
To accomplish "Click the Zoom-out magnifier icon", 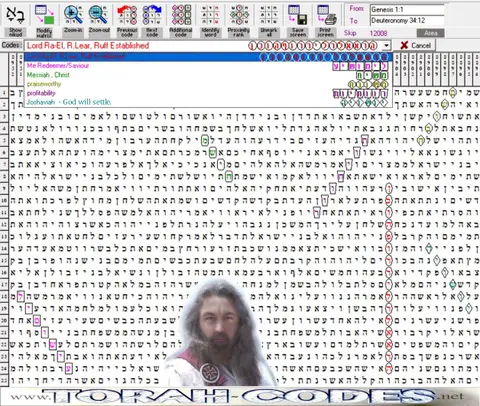I will point(99,15).
